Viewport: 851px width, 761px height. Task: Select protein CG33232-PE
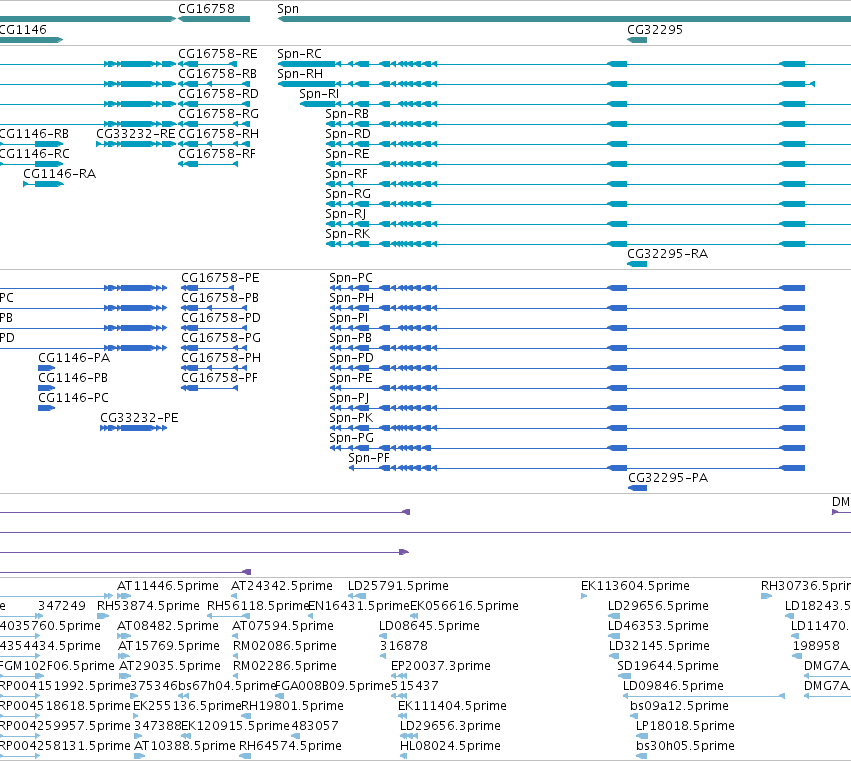[x=139, y=418]
